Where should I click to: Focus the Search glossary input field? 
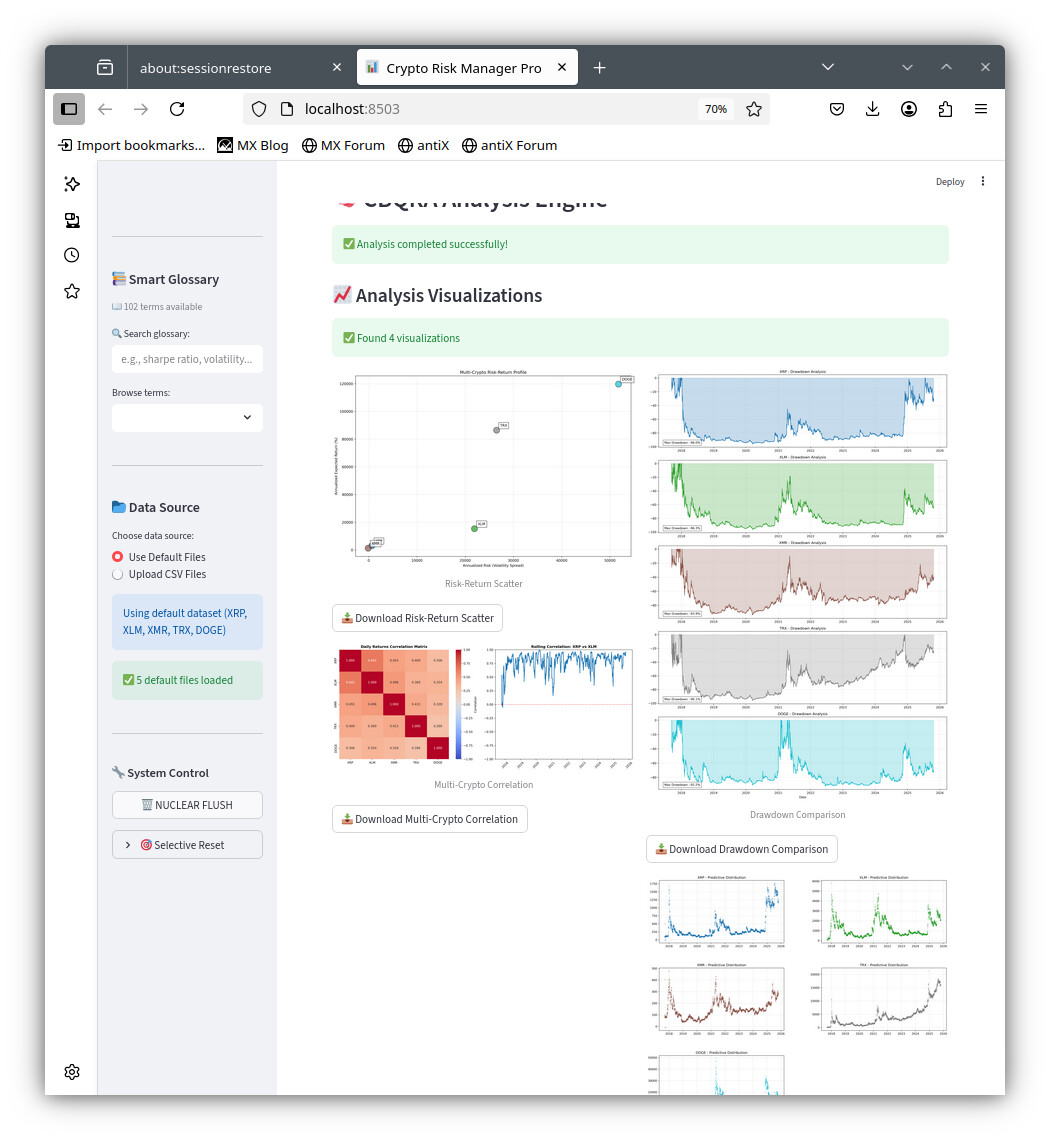[187, 359]
